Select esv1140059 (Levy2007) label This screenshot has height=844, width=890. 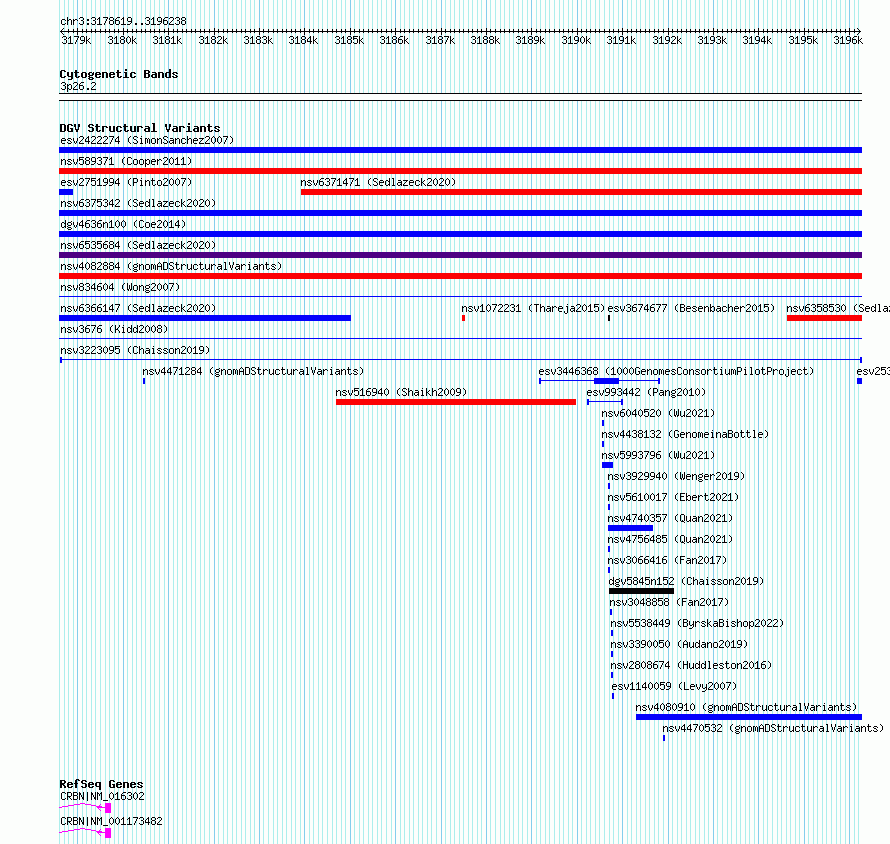pyautogui.click(x=674, y=686)
